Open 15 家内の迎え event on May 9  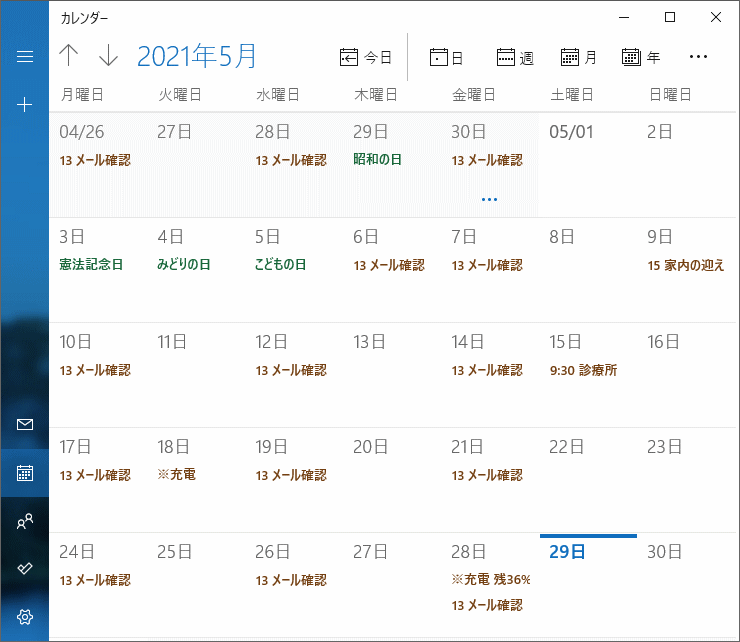[685, 265]
